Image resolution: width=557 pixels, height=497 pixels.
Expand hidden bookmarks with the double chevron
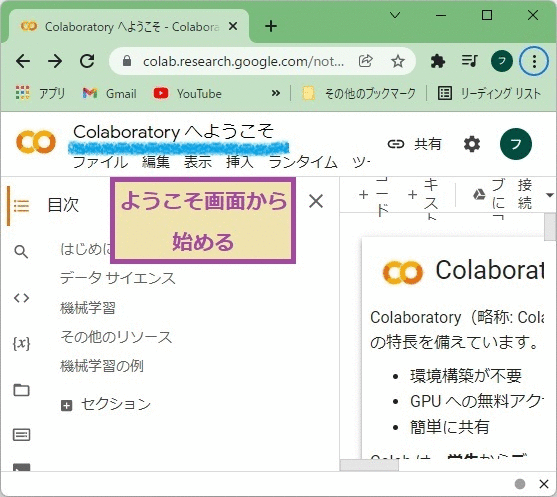coord(275,93)
